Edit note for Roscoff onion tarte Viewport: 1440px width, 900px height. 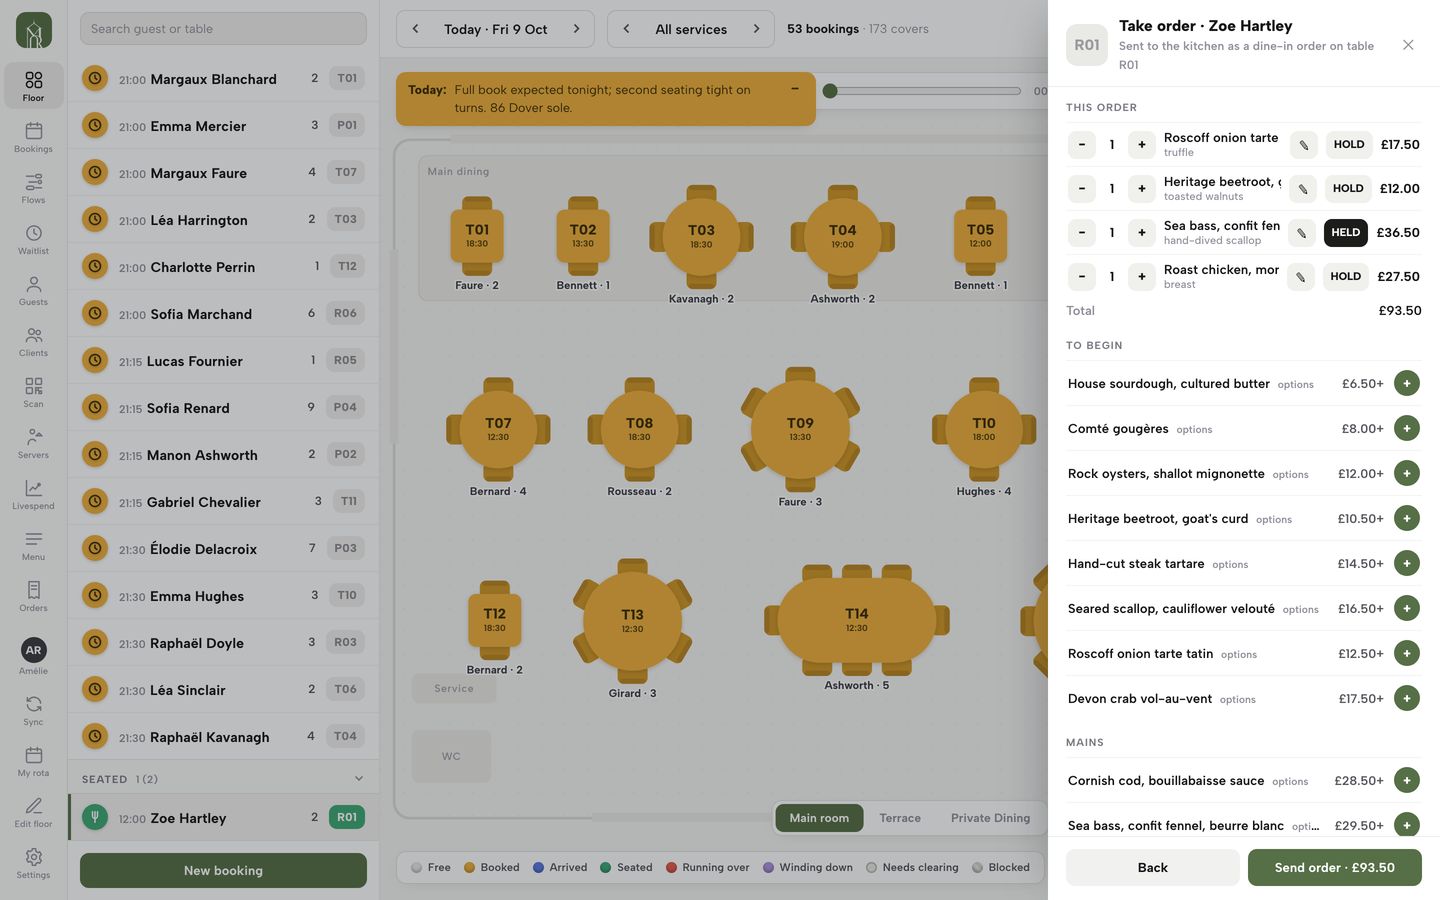click(x=1303, y=145)
